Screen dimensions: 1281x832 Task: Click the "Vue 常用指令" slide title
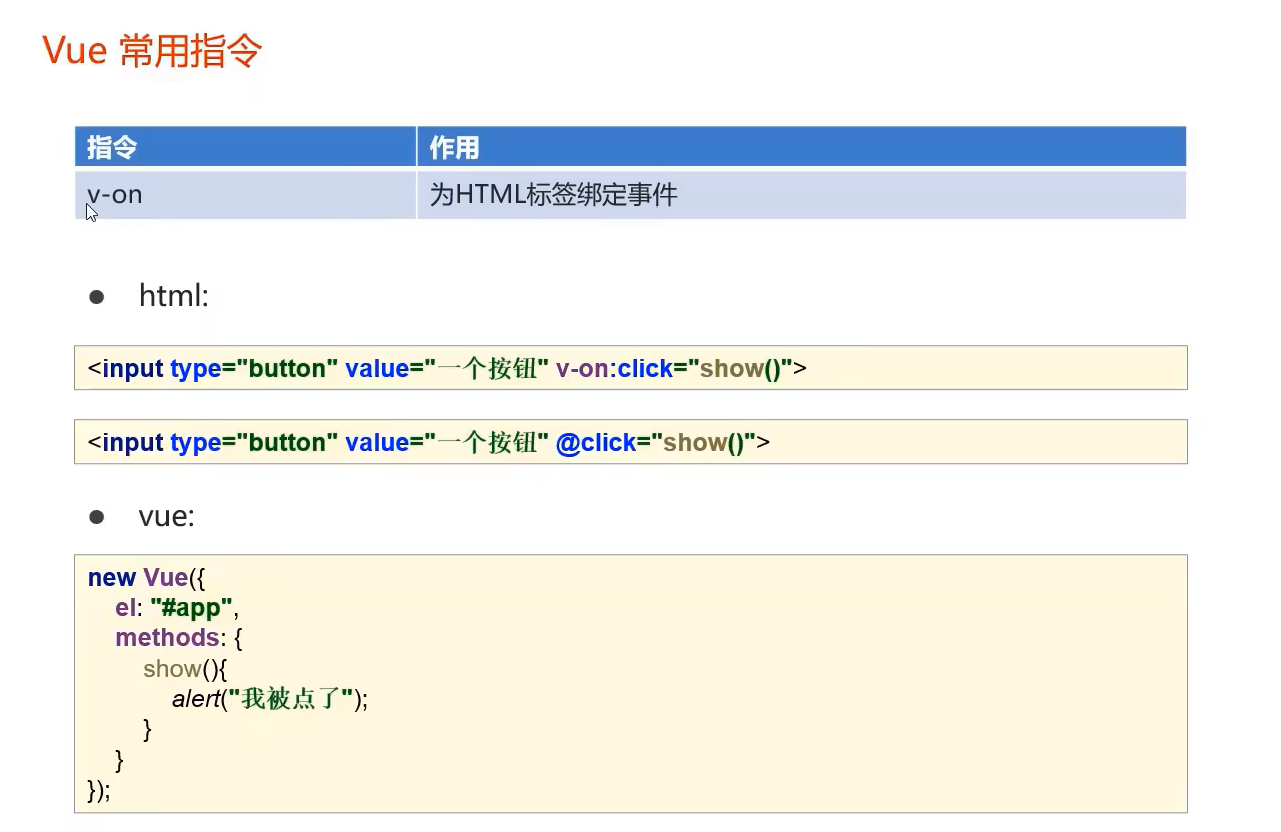click(x=152, y=51)
